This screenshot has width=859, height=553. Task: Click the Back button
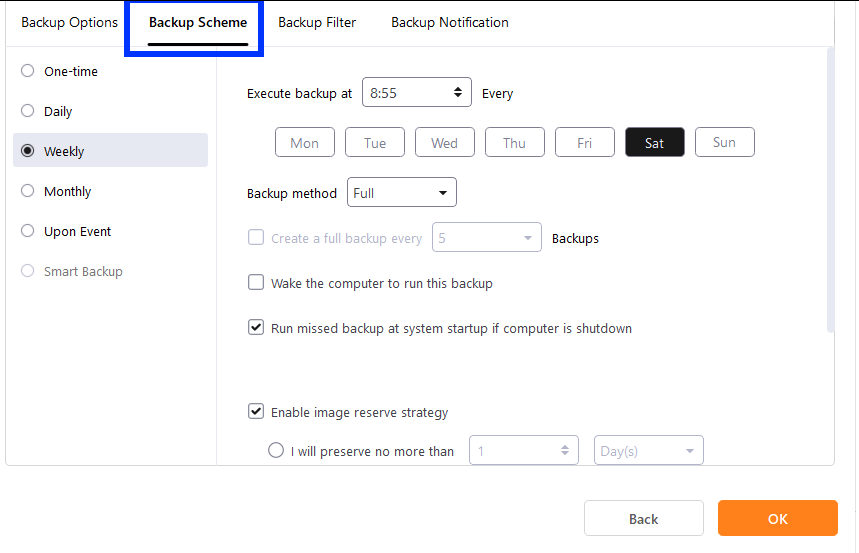[644, 518]
